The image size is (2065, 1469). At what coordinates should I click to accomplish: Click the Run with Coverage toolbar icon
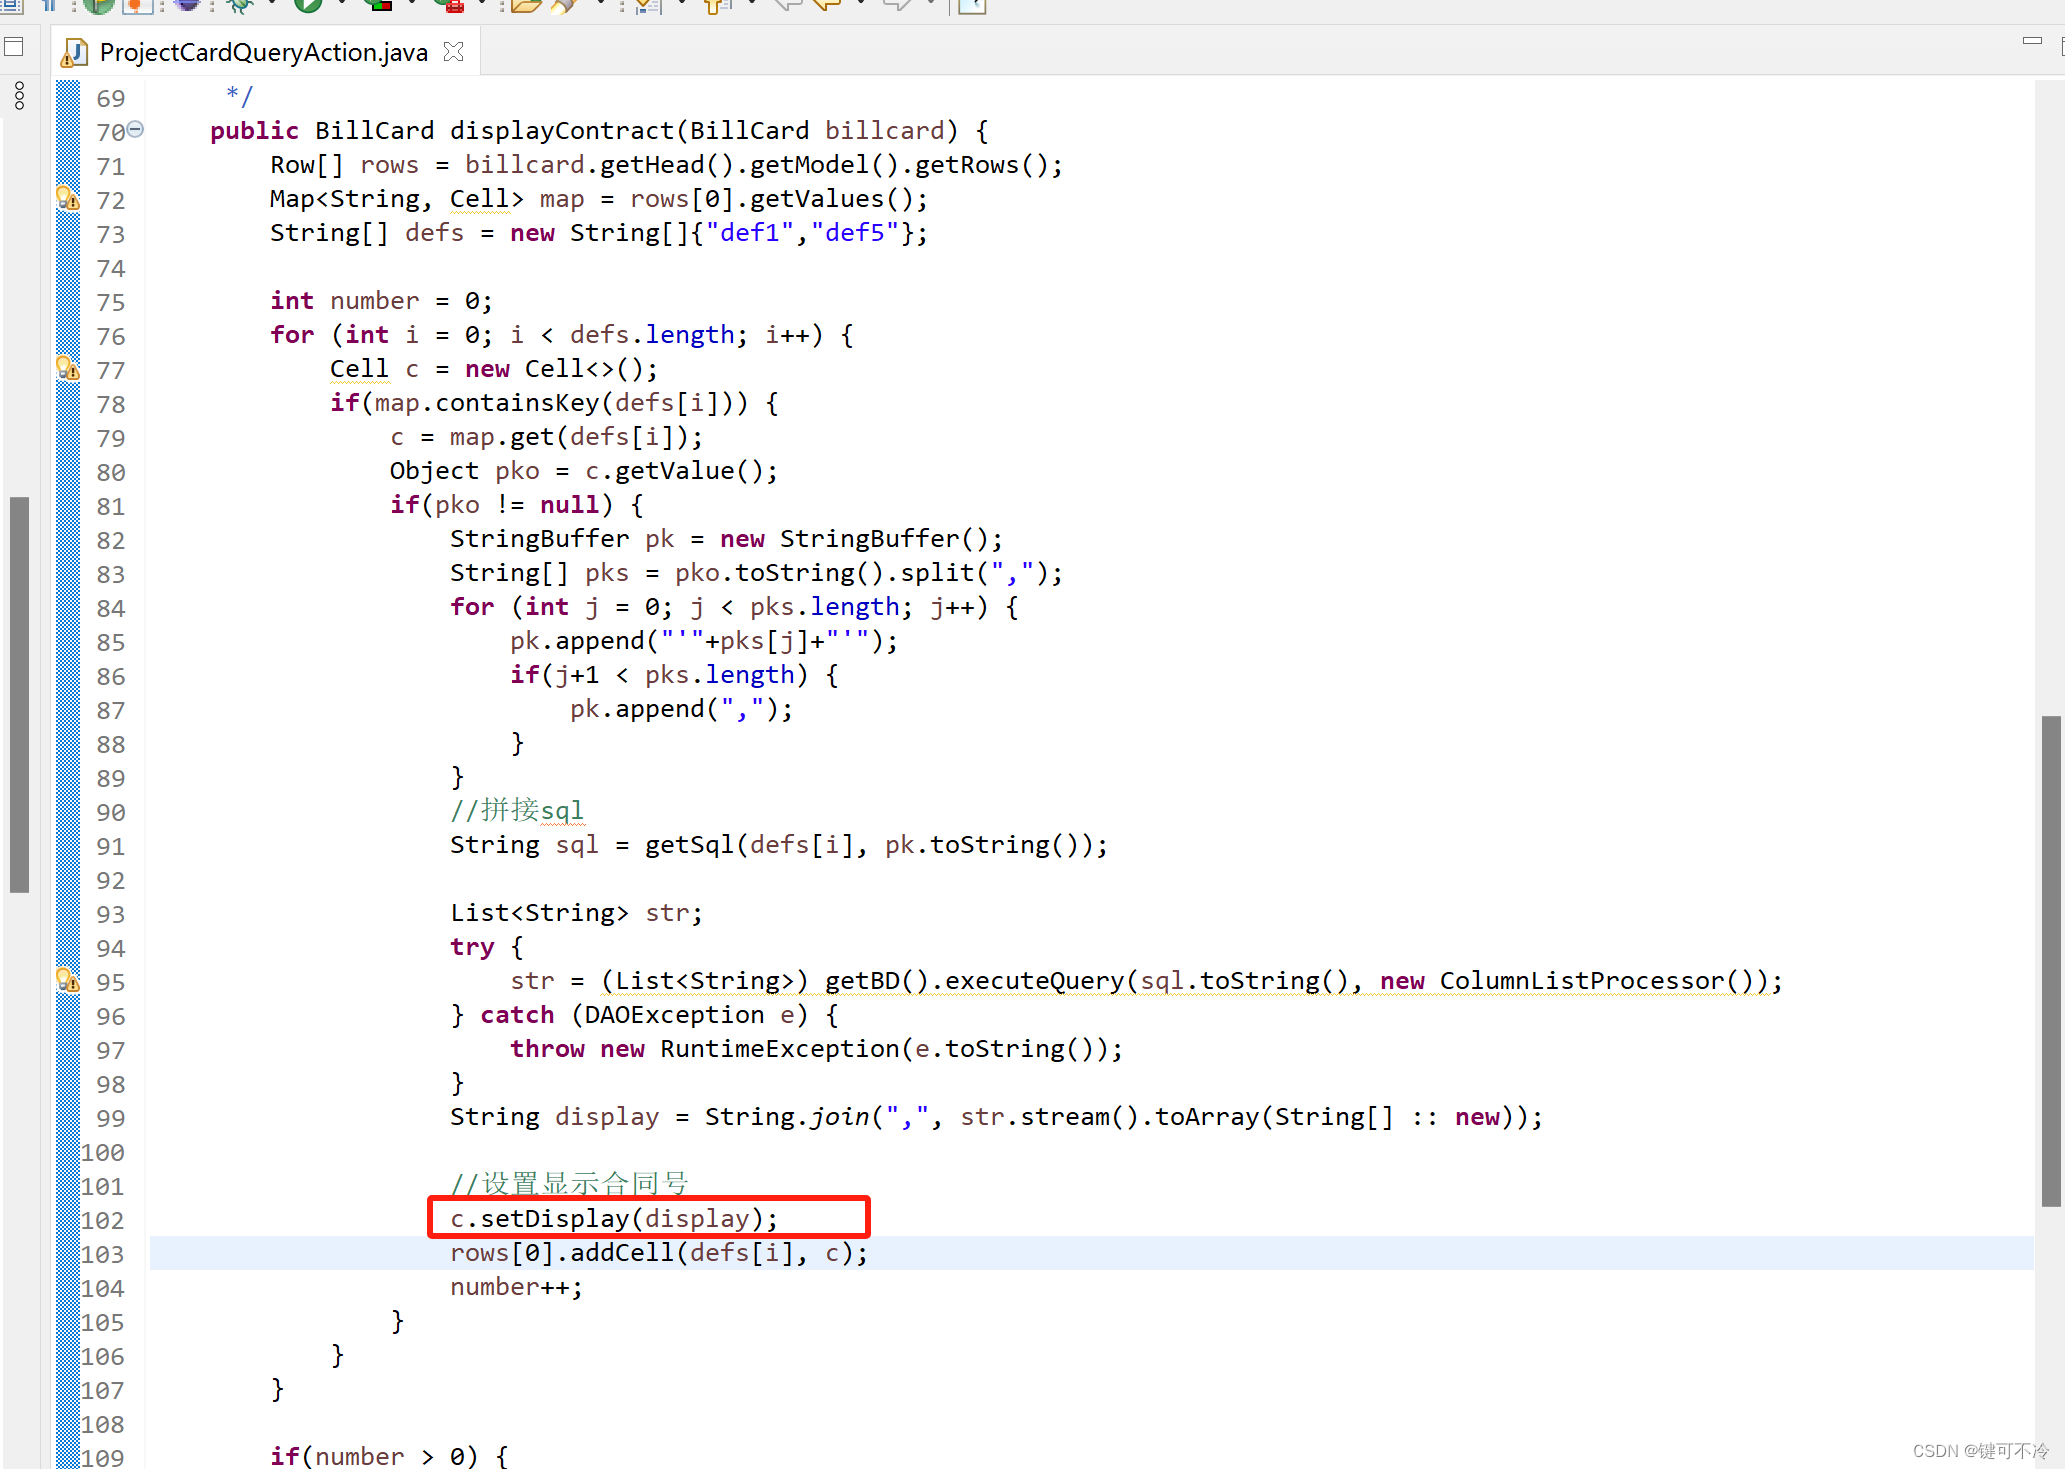point(379,4)
